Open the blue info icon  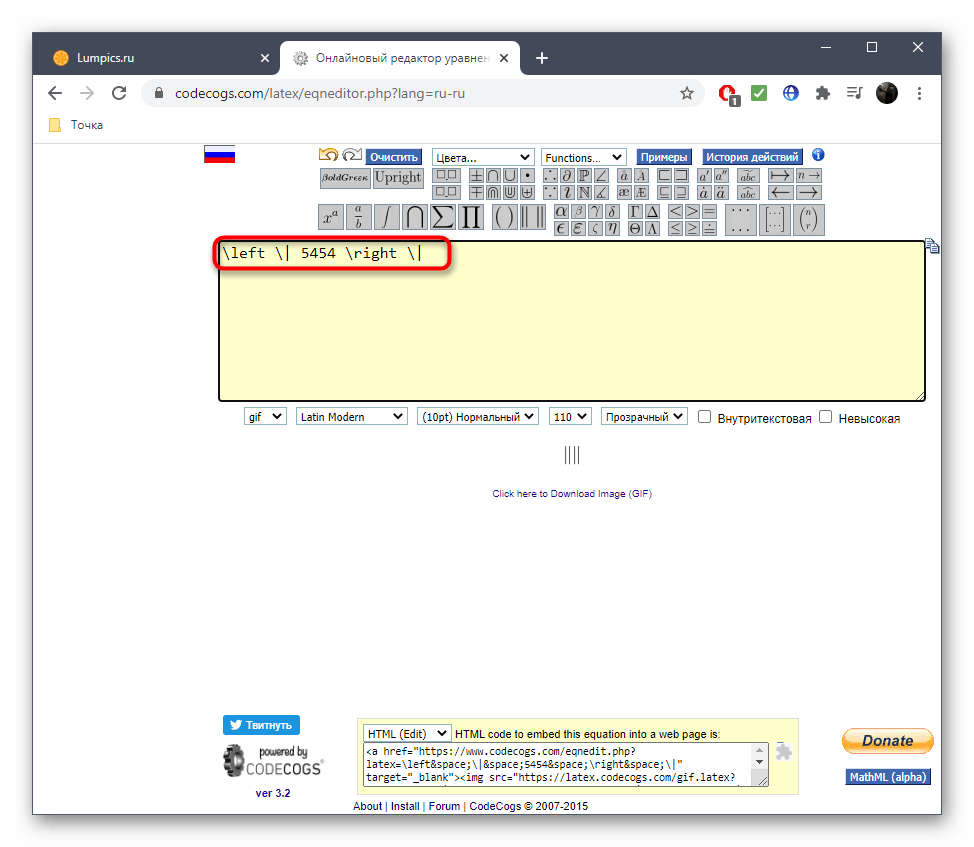click(x=818, y=156)
